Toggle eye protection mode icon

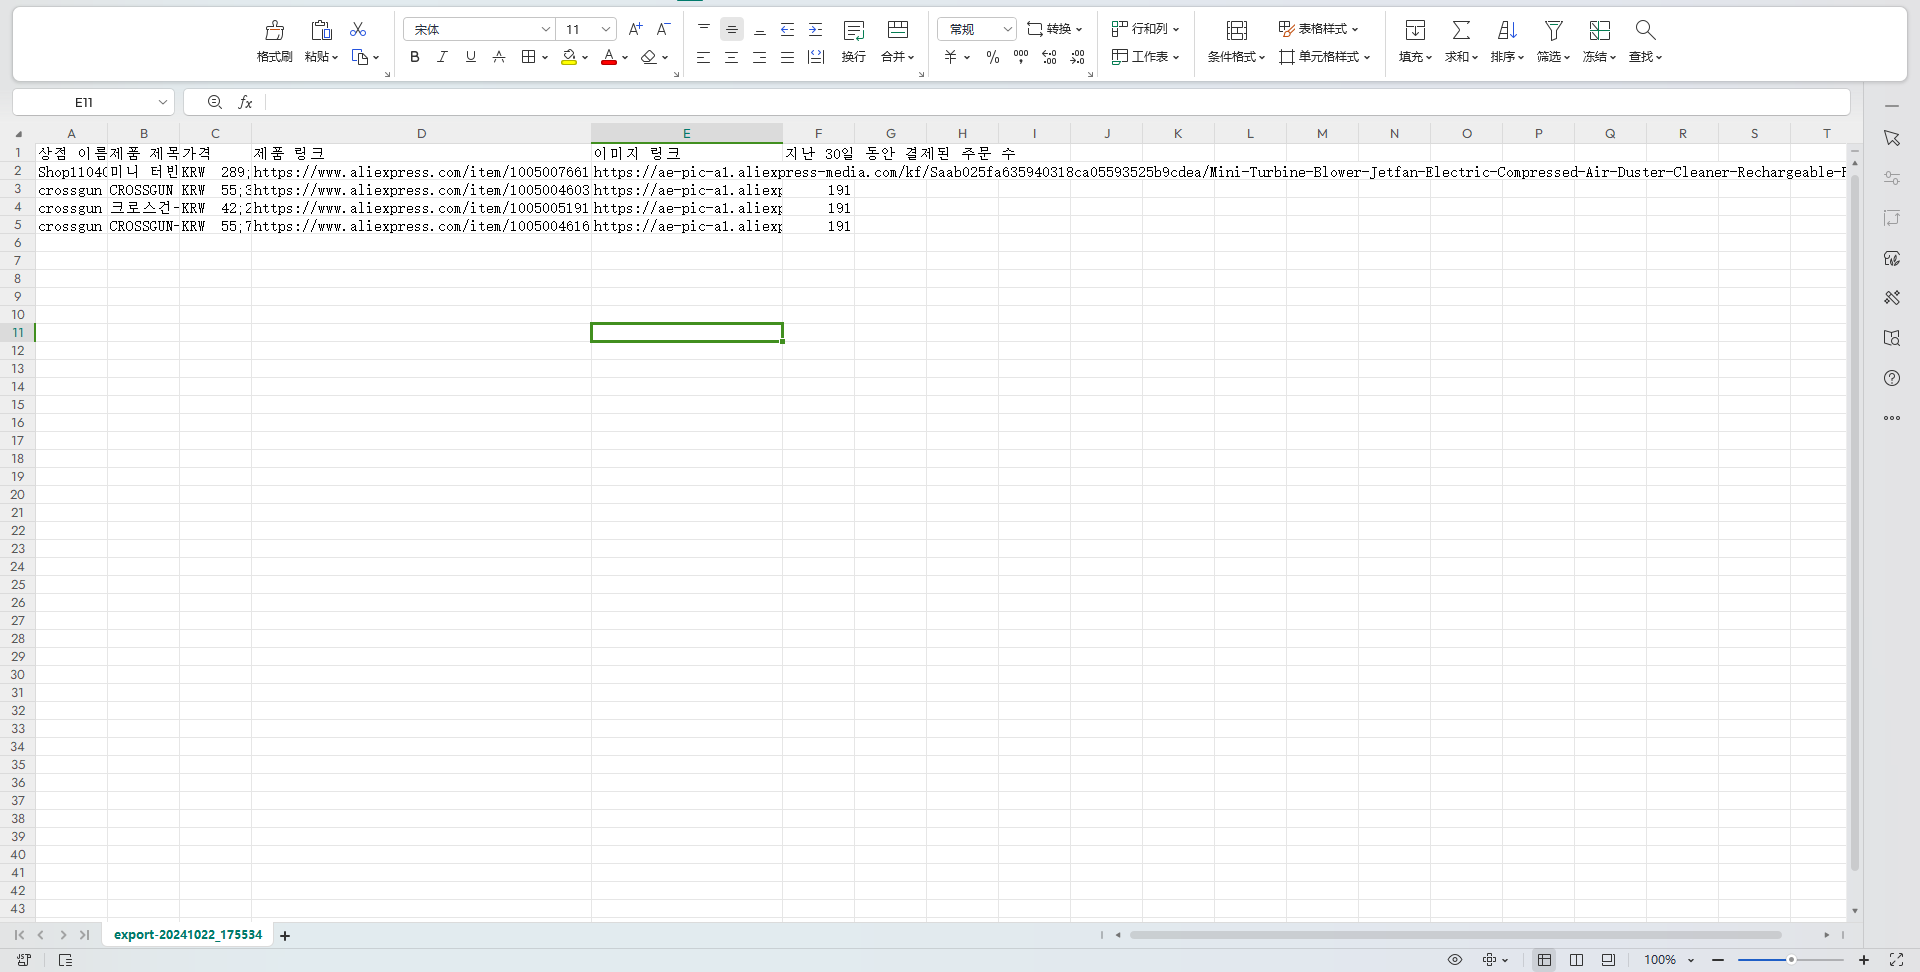[1455, 960]
